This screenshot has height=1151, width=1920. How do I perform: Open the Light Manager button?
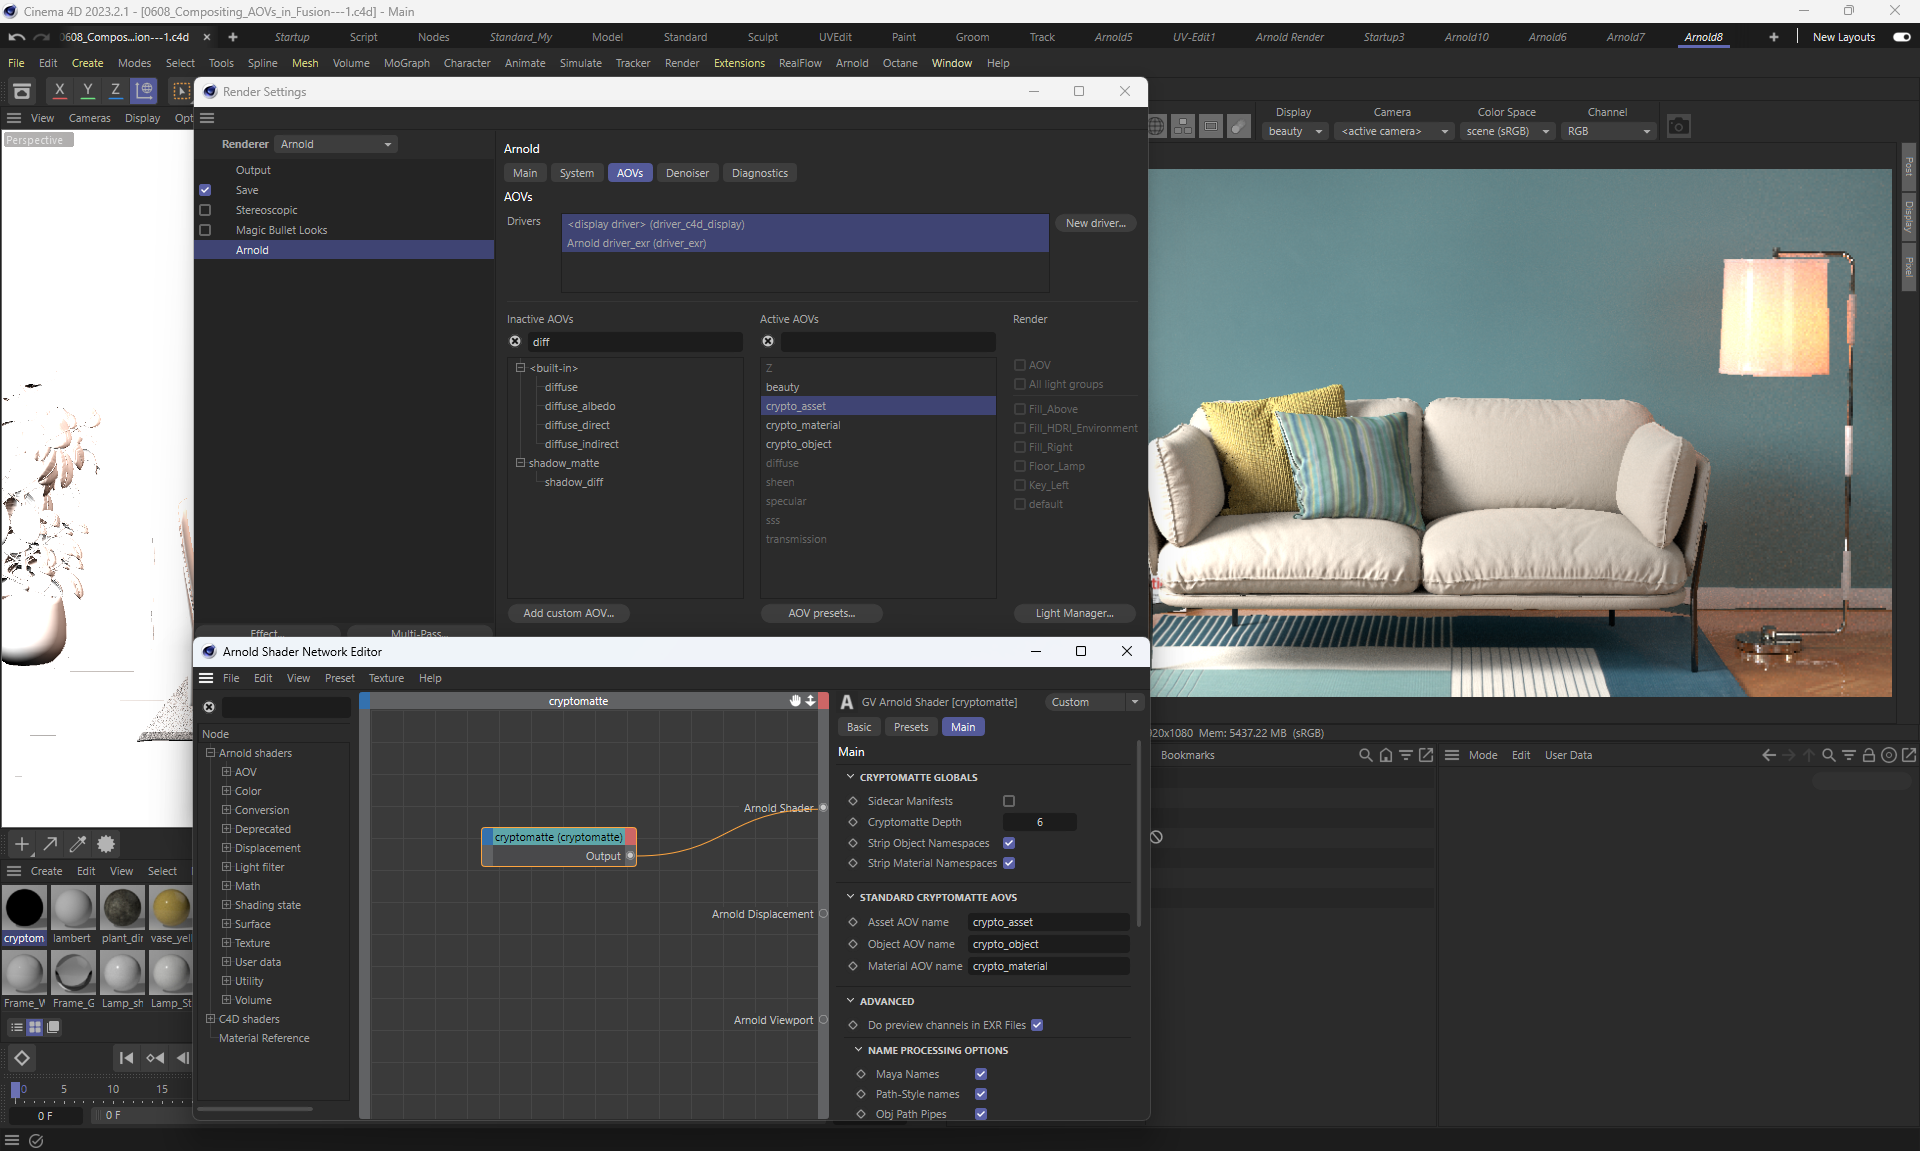click(x=1074, y=613)
